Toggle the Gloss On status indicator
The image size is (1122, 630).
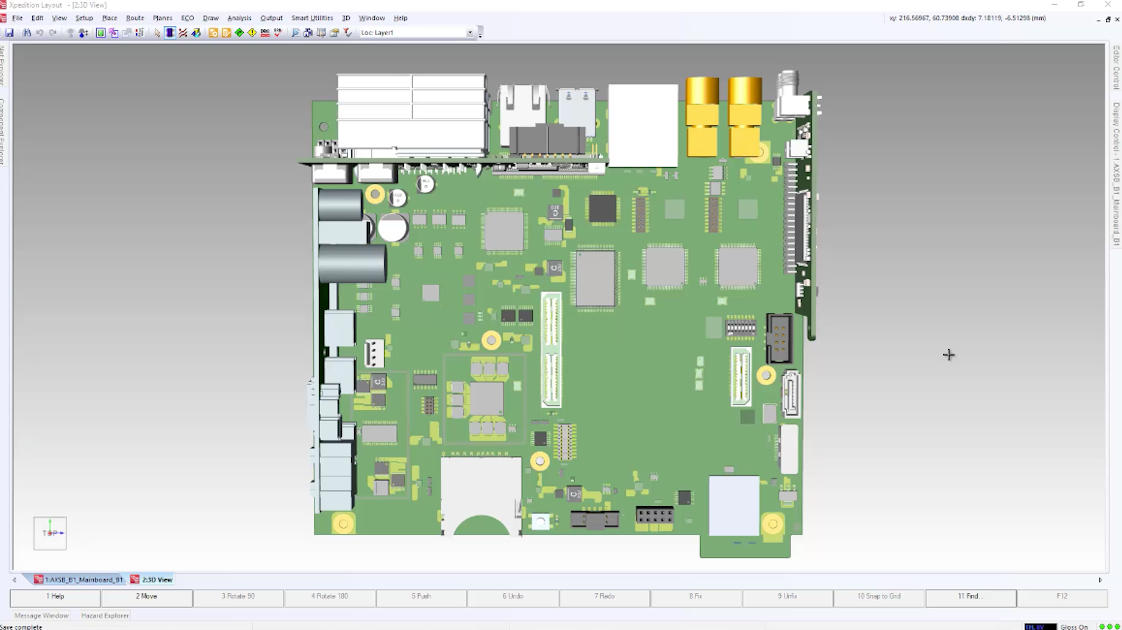tap(1074, 626)
